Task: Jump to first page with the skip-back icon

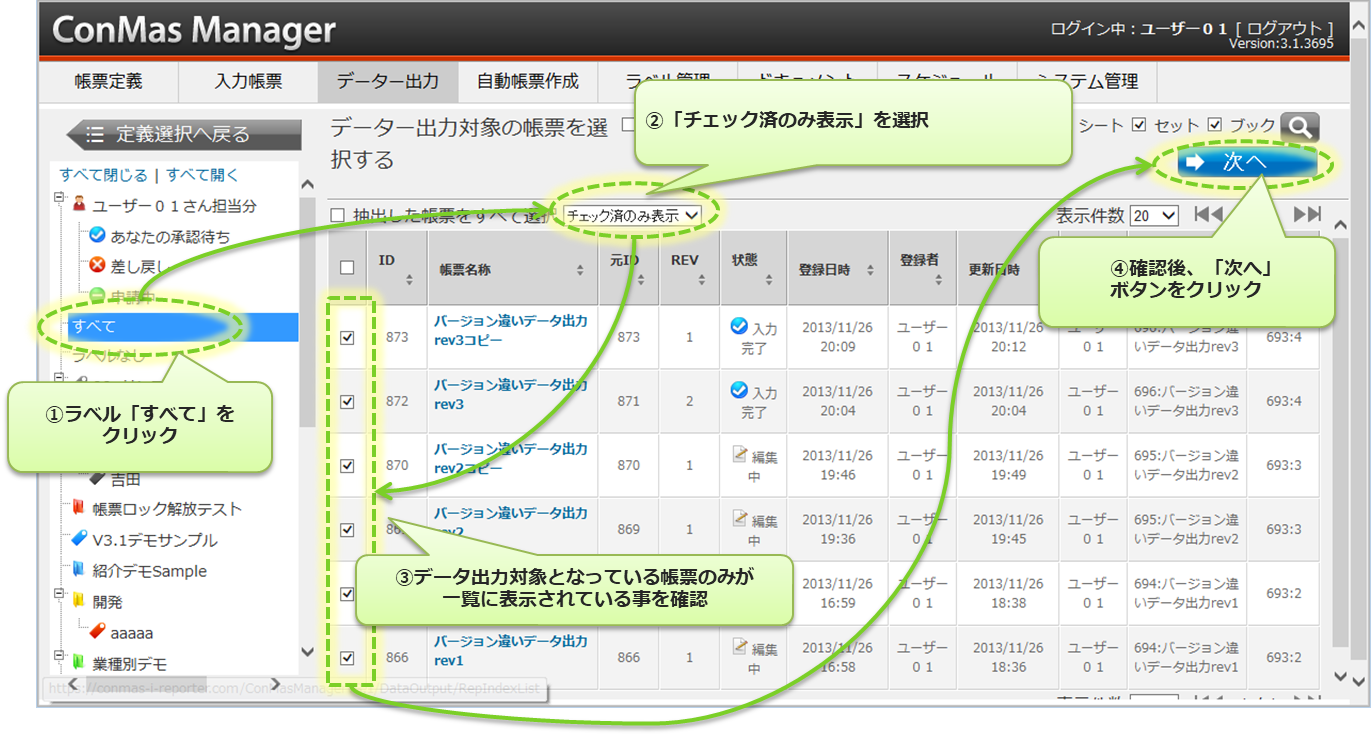Action: (x=1208, y=214)
